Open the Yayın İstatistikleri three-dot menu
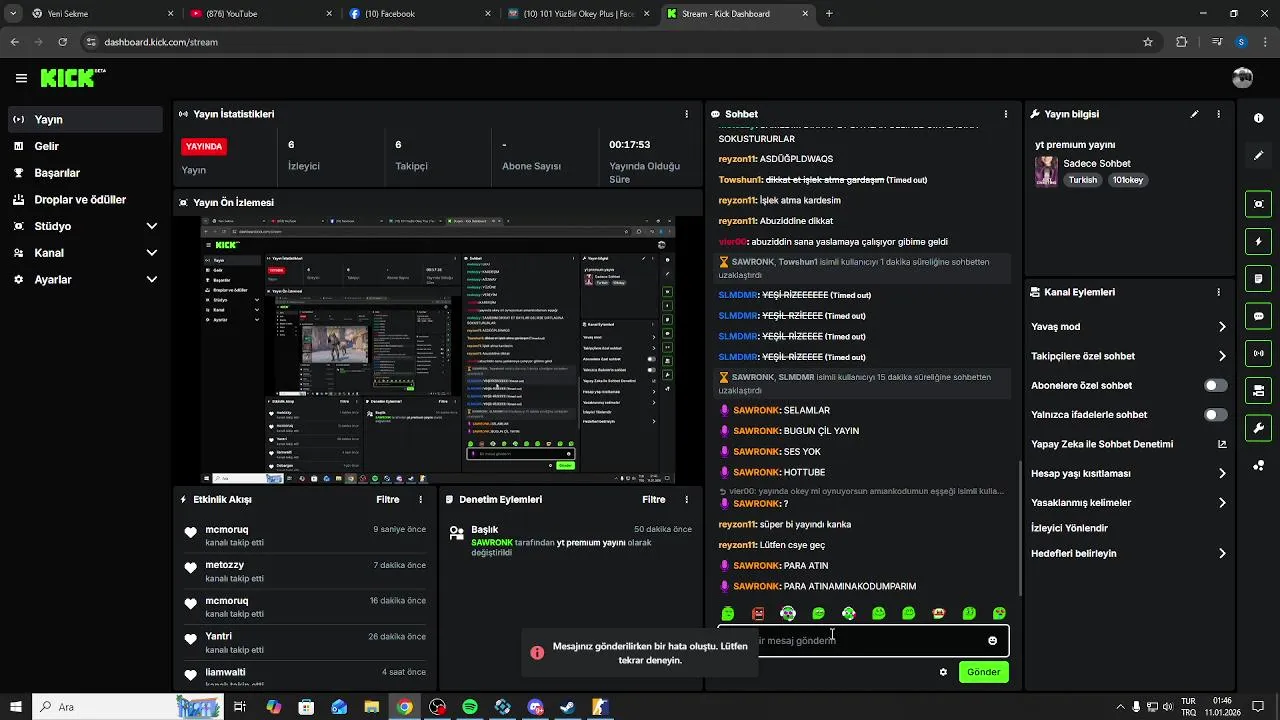Image resolution: width=1280 pixels, height=720 pixels. (x=686, y=114)
